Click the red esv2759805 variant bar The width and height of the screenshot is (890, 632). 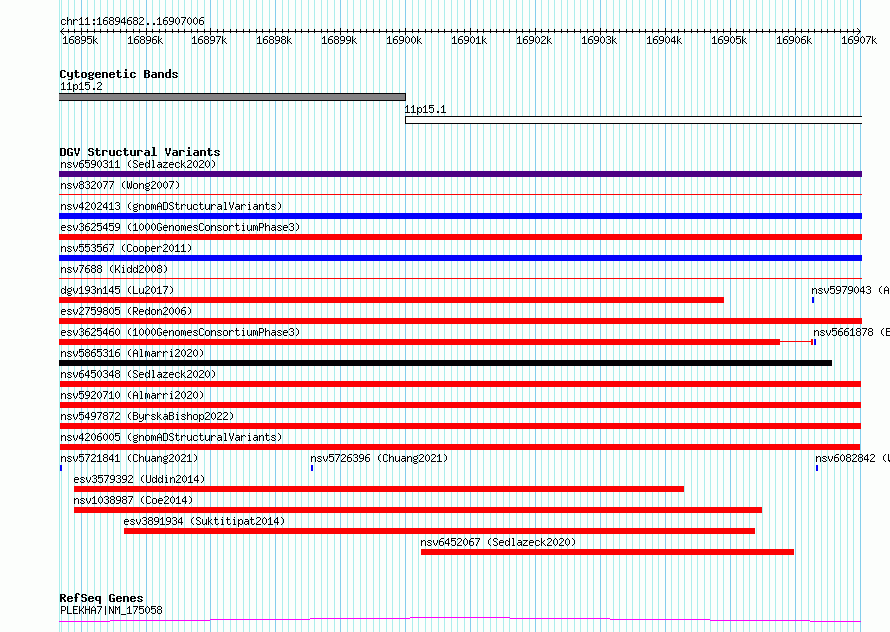pos(460,321)
